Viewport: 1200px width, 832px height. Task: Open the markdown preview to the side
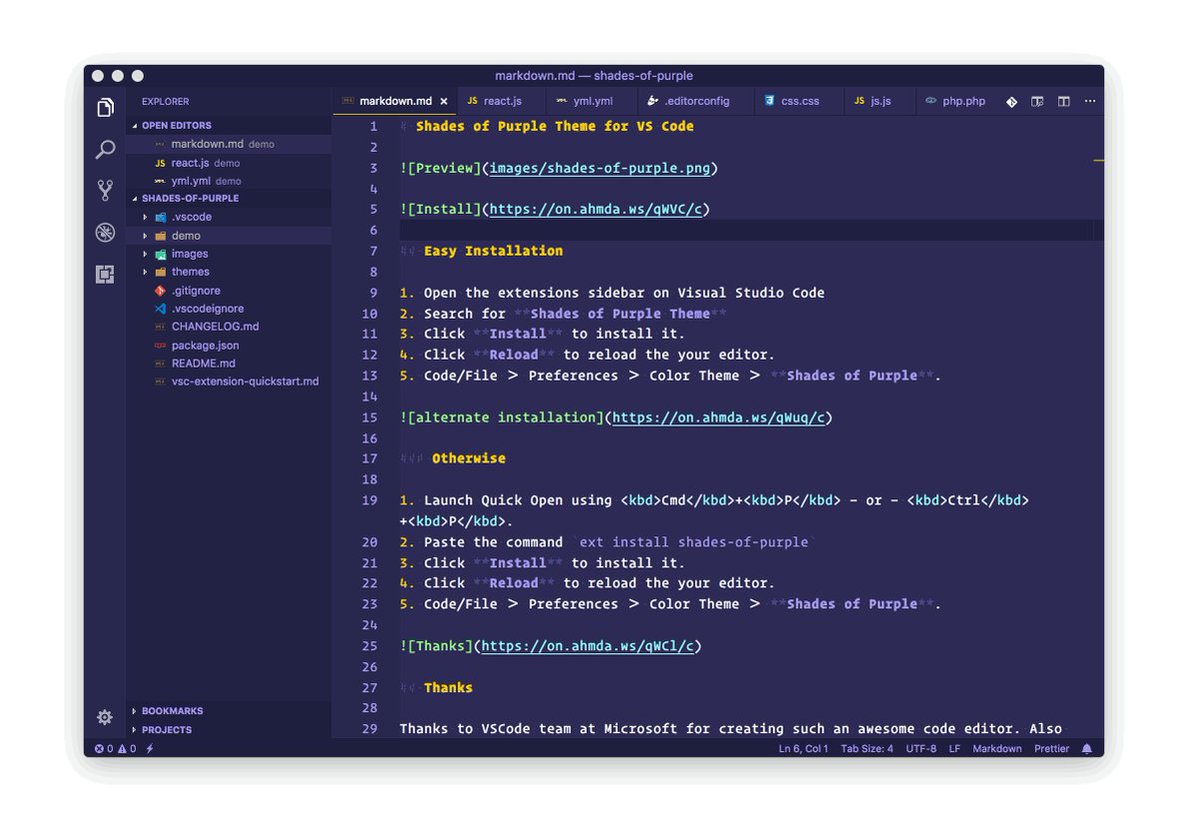[x=1037, y=102]
